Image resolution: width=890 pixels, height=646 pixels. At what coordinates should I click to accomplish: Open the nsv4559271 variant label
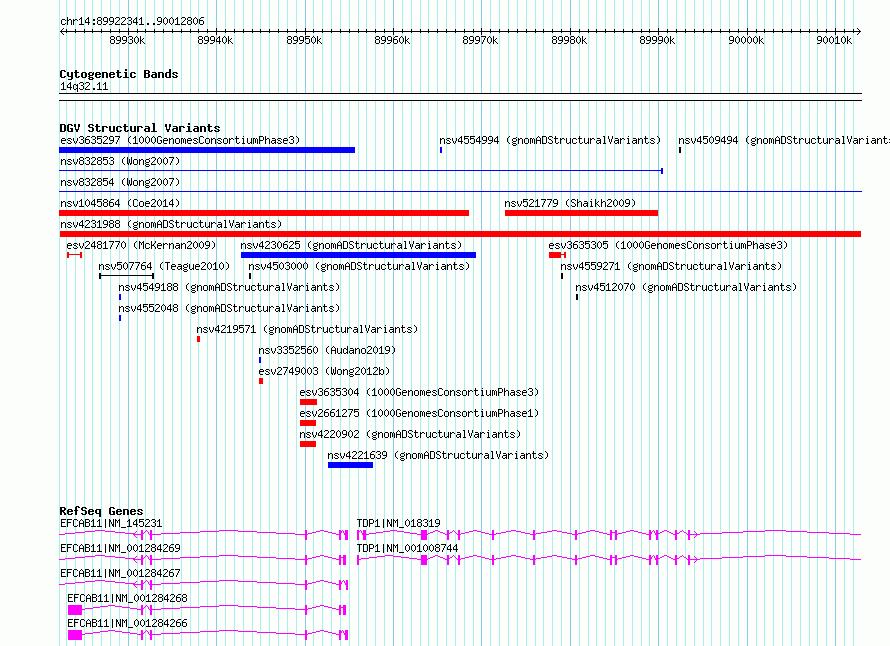[x=671, y=266]
